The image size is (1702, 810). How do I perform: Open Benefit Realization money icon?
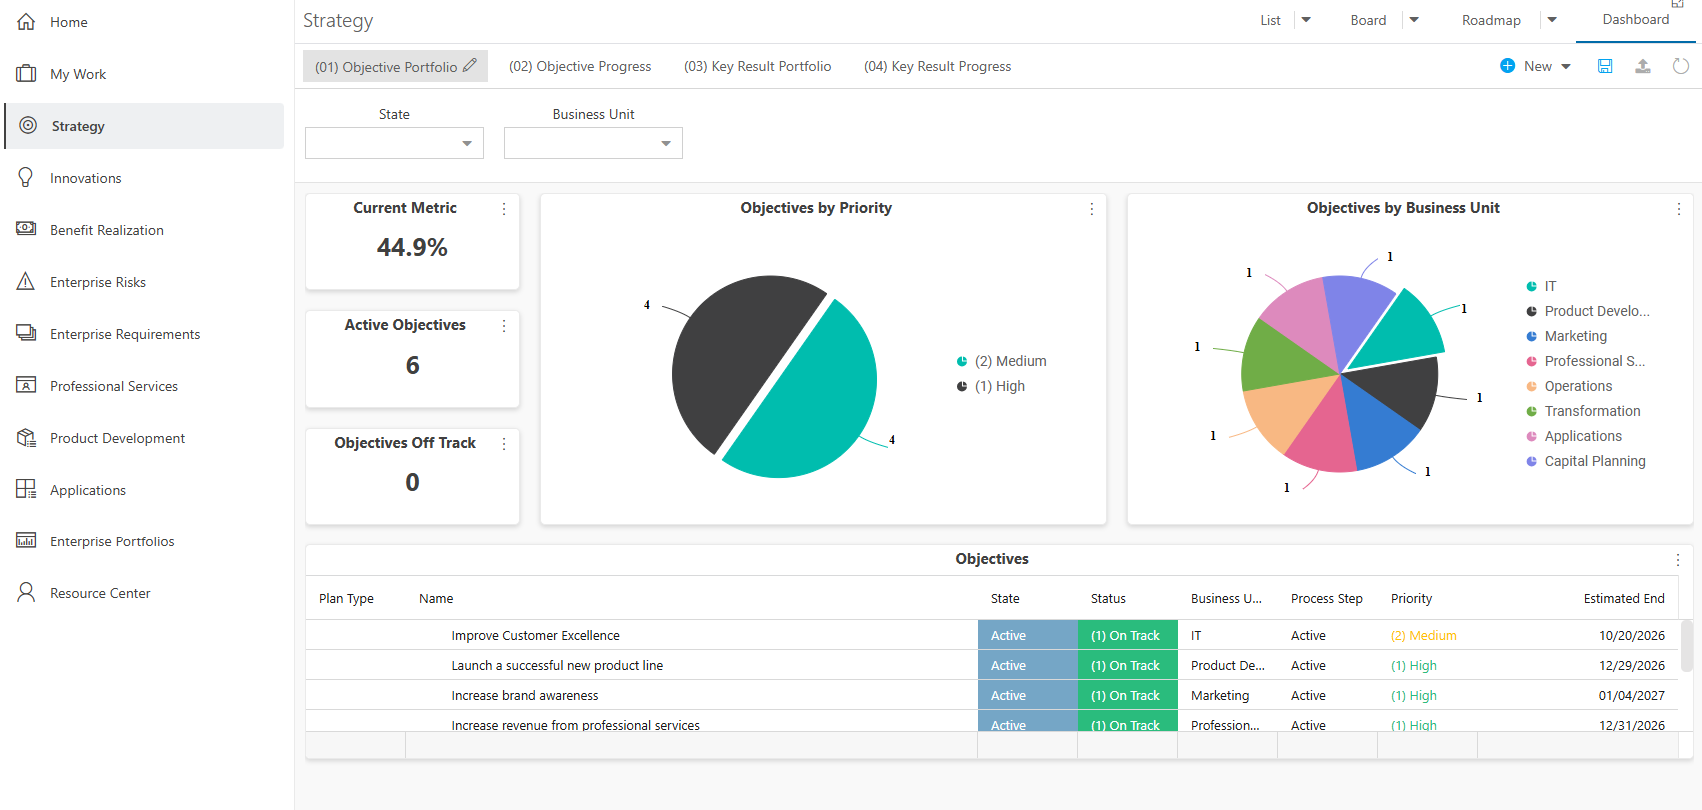[x=26, y=229]
